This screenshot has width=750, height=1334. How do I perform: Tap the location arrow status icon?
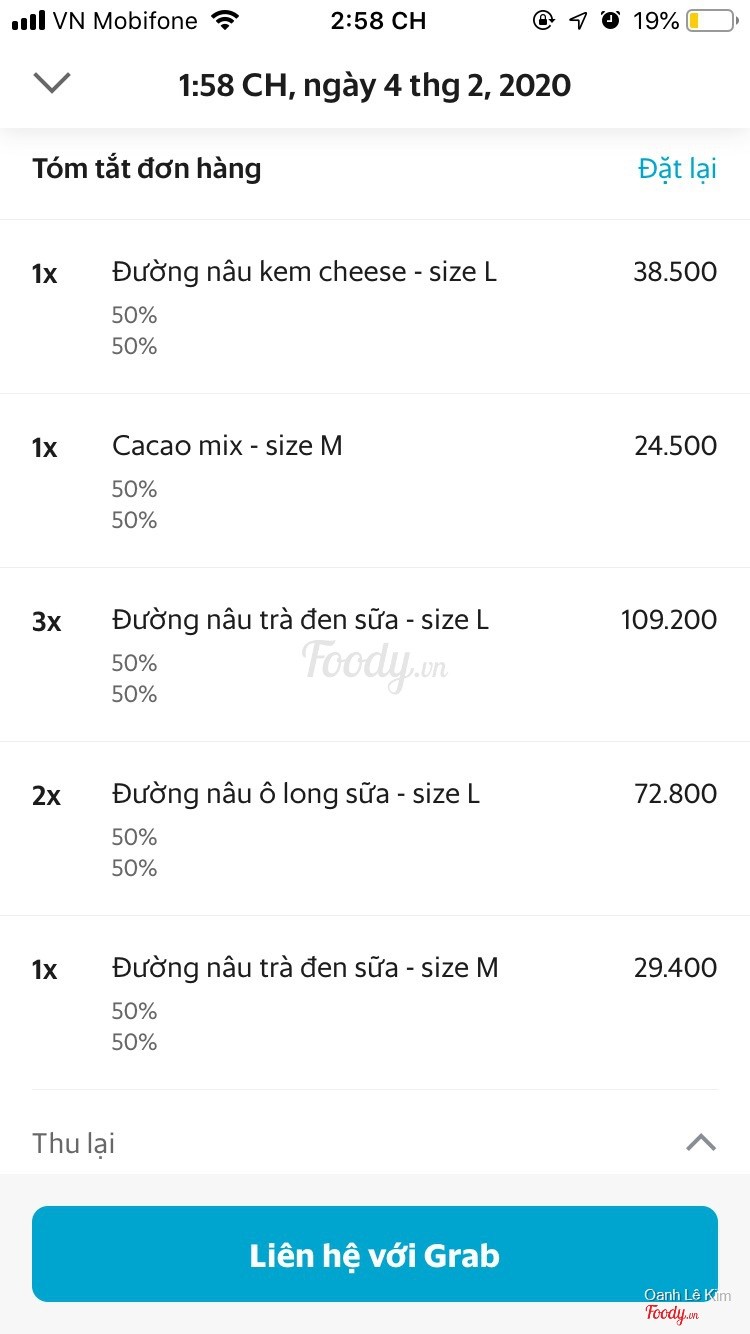coord(578,20)
